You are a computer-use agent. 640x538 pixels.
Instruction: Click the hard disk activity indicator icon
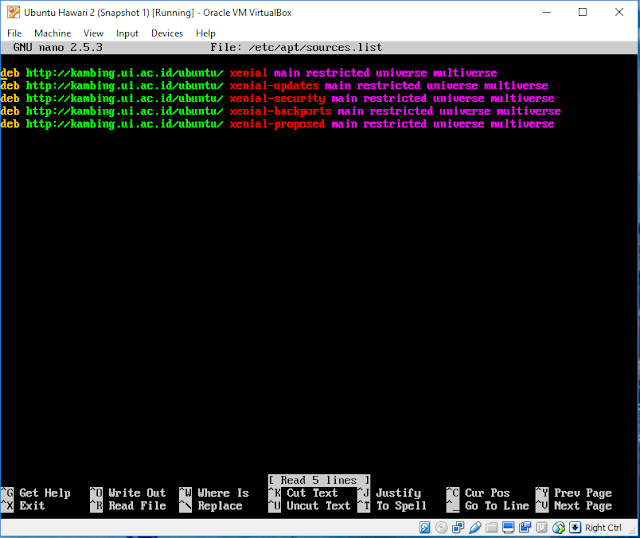tap(424, 528)
